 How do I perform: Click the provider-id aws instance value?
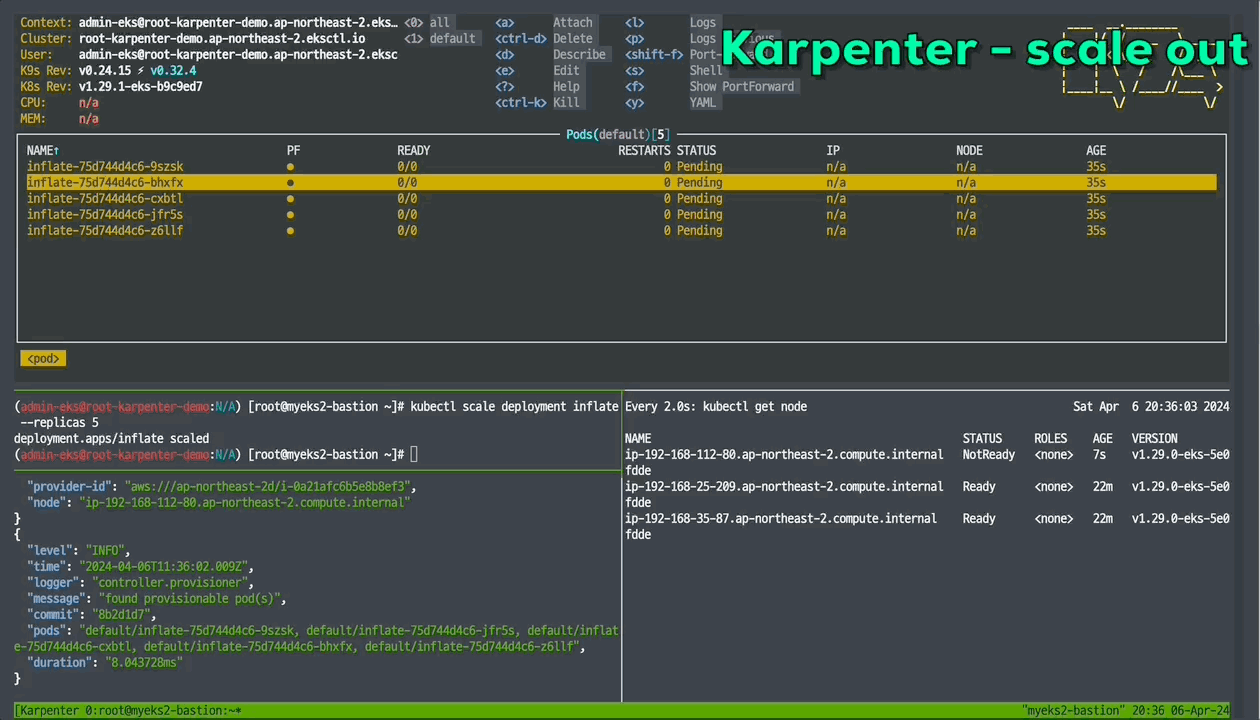tap(267, 486)
